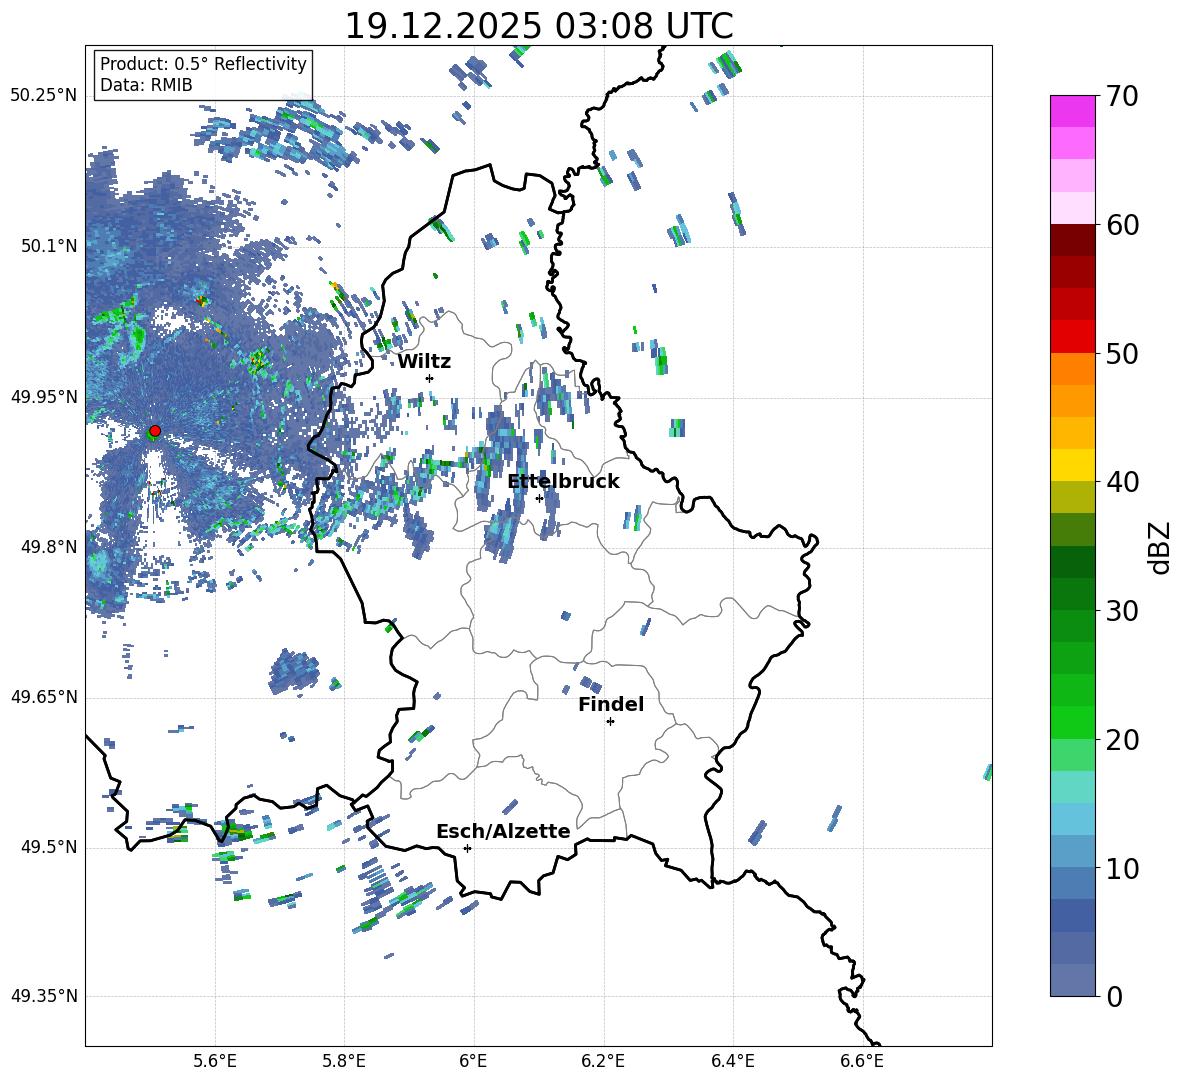
Task: Select the Ettelbruck city label
Action: point(563,481)
